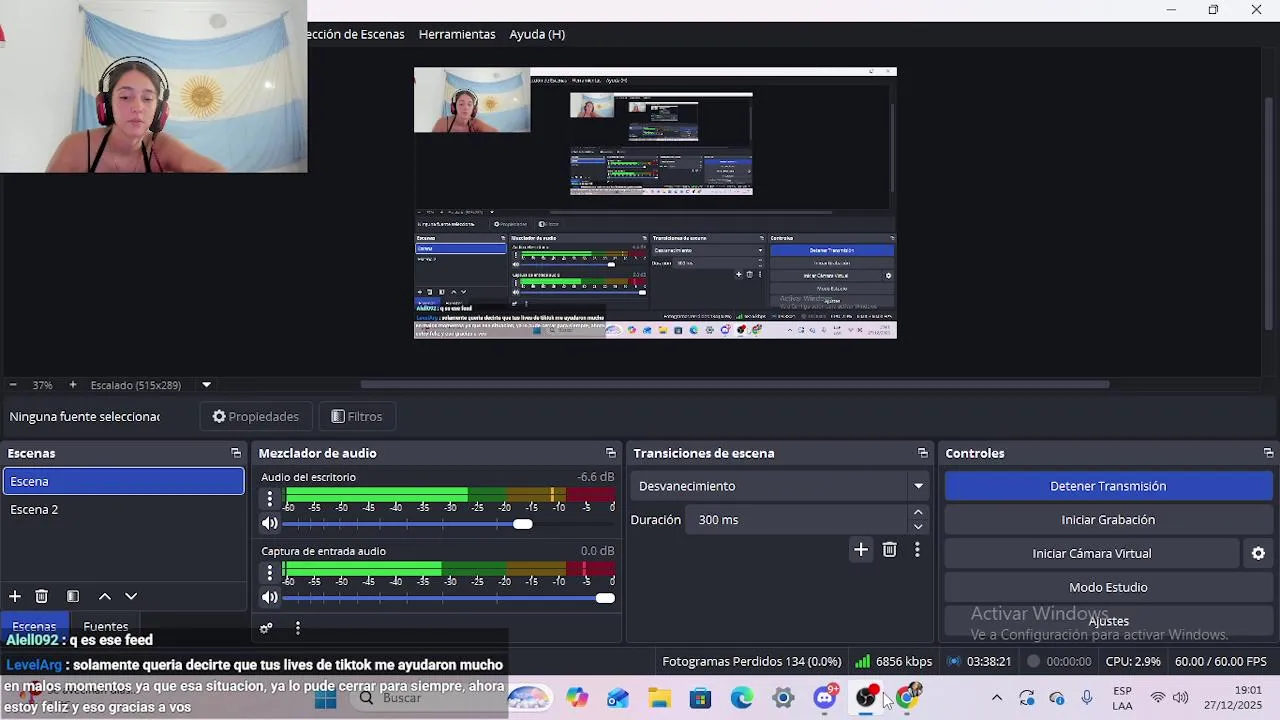The width and height of the screenshot is (1280, 720).
Task: Open the Colección de Escenas menu
Action: point(356,34)
